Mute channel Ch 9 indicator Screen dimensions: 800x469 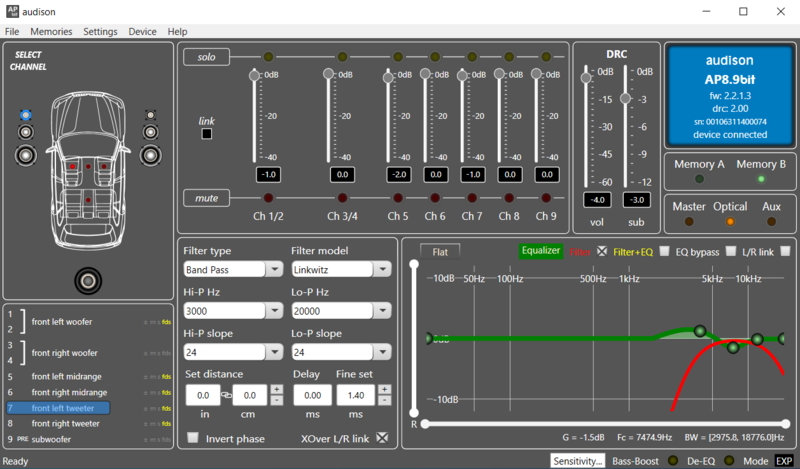click(546, 198)
